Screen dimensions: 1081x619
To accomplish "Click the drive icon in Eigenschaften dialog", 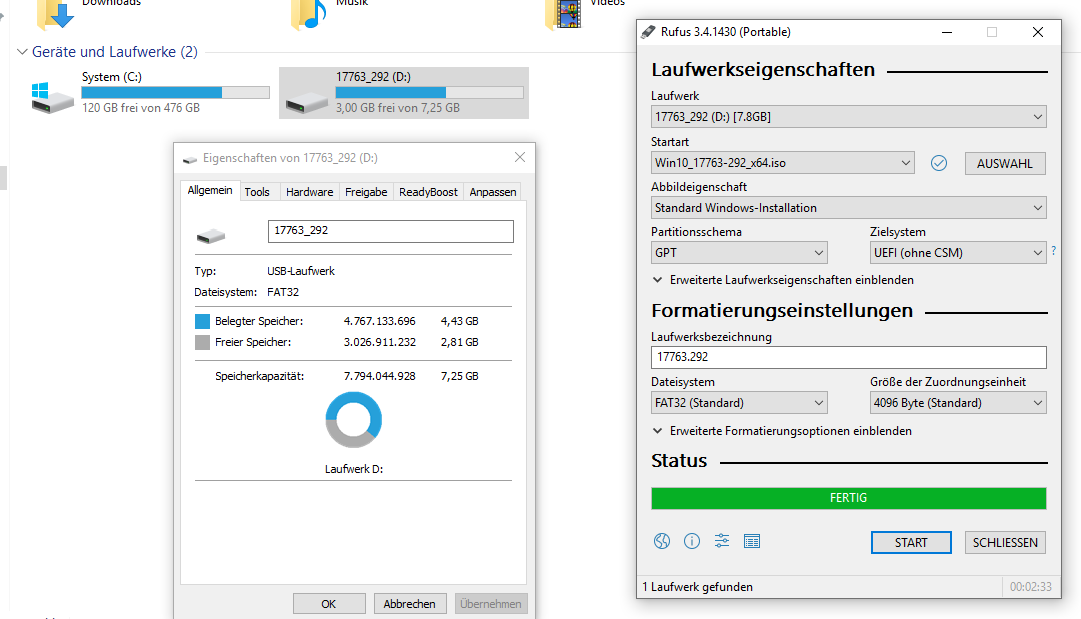I will (x=211, y=236).
